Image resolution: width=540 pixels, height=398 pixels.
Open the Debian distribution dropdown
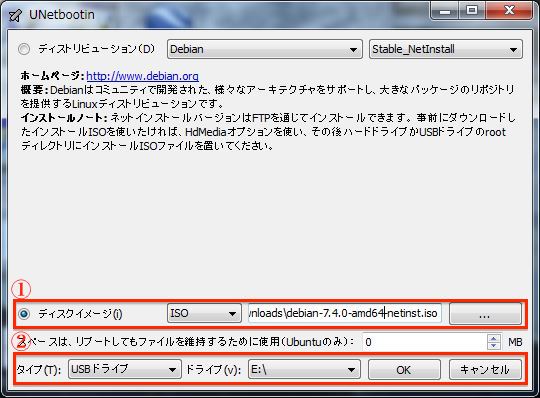point(264,49)
